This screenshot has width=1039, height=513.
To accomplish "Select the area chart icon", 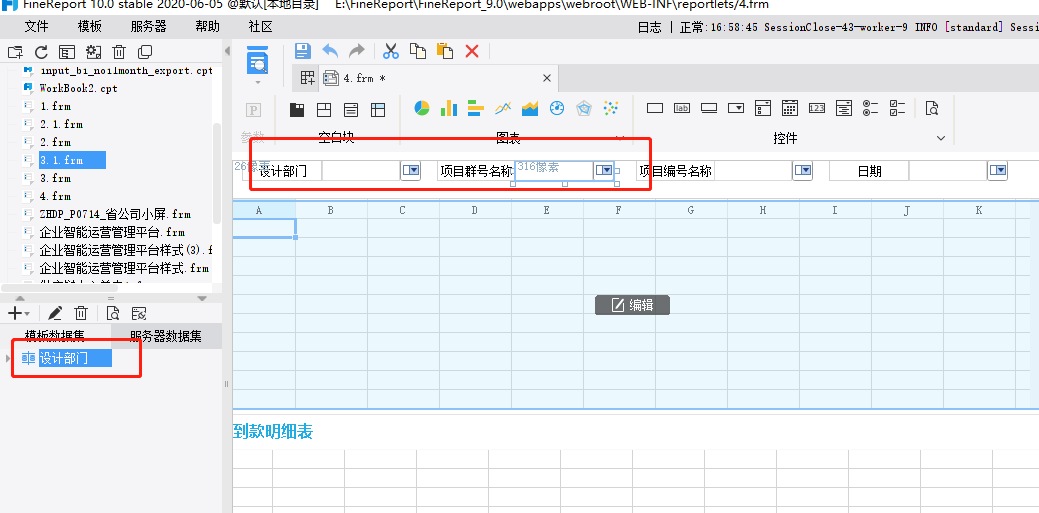I will pyautogui.click(x=530, y=108).
